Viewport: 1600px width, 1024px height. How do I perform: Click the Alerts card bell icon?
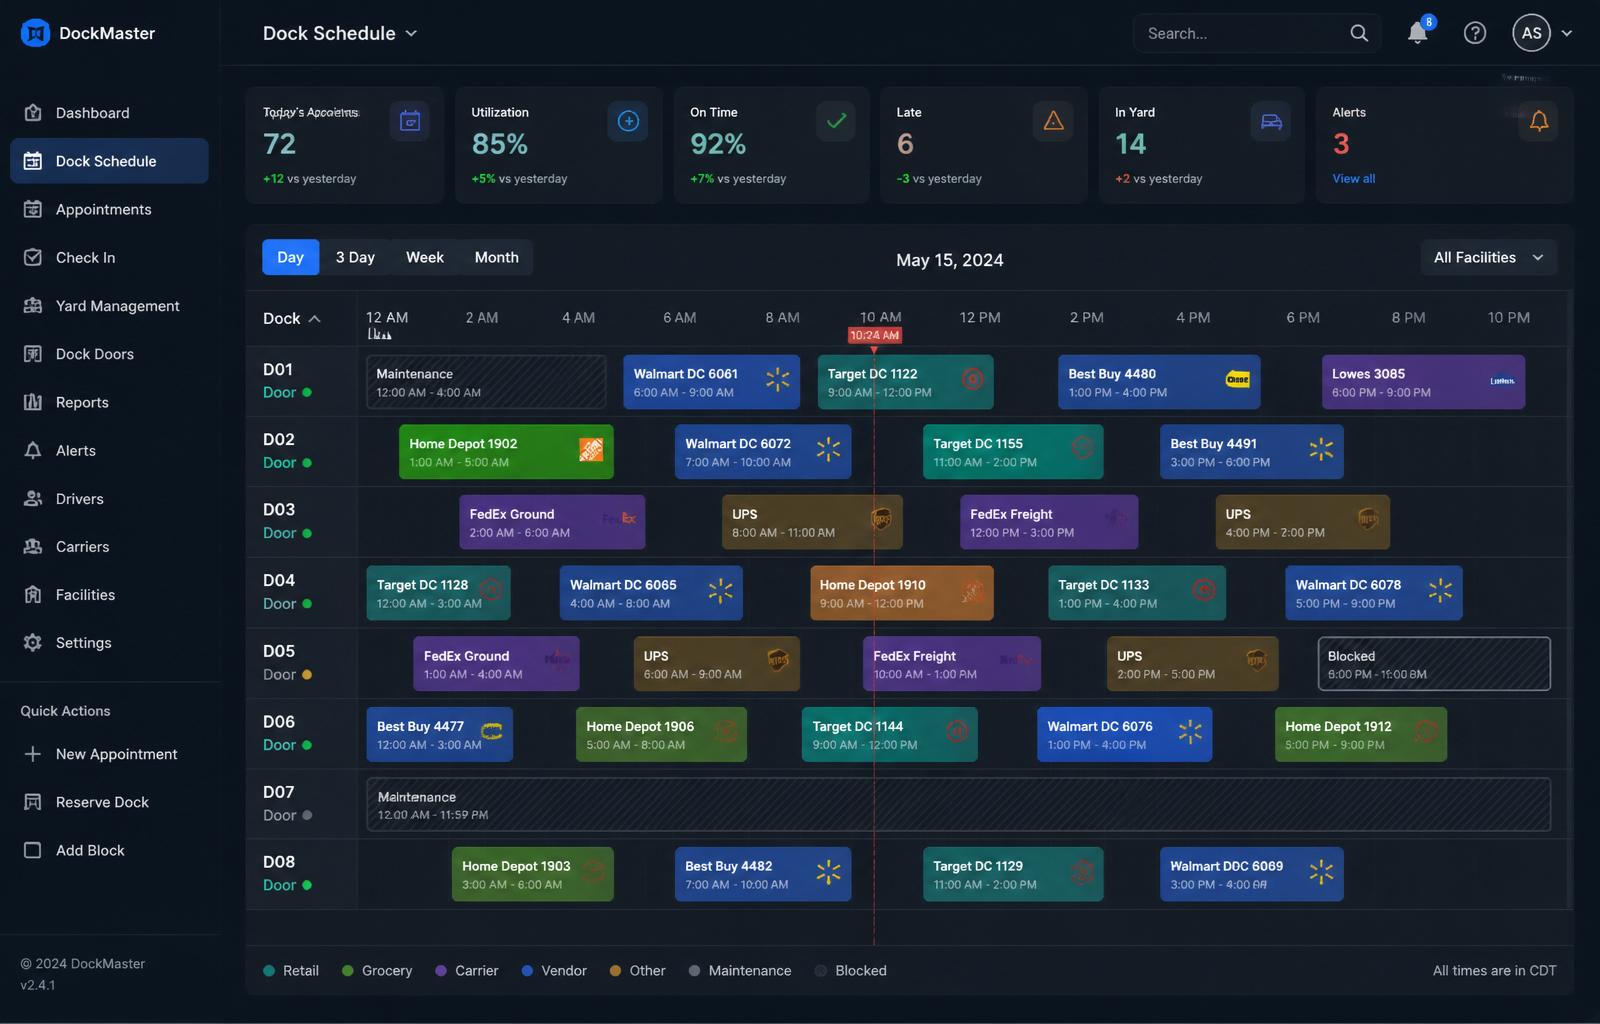[1539, 121]
